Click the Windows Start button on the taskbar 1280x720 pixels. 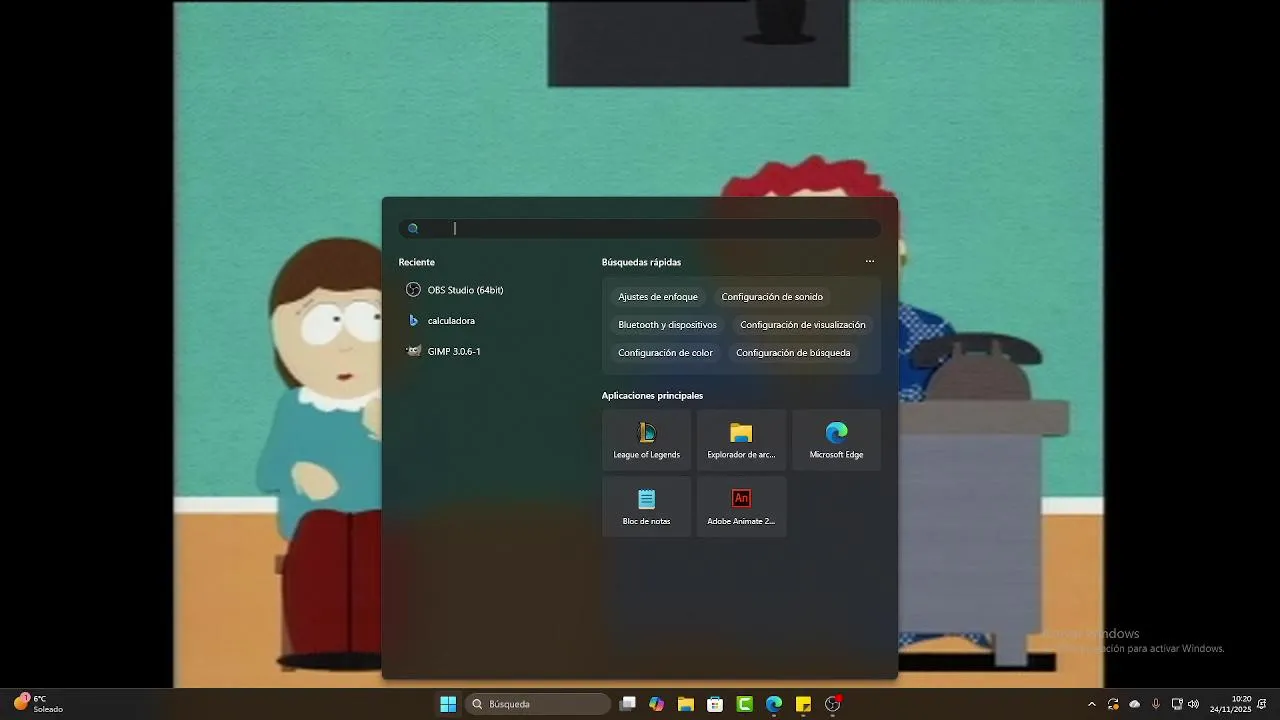coord(448,704)
